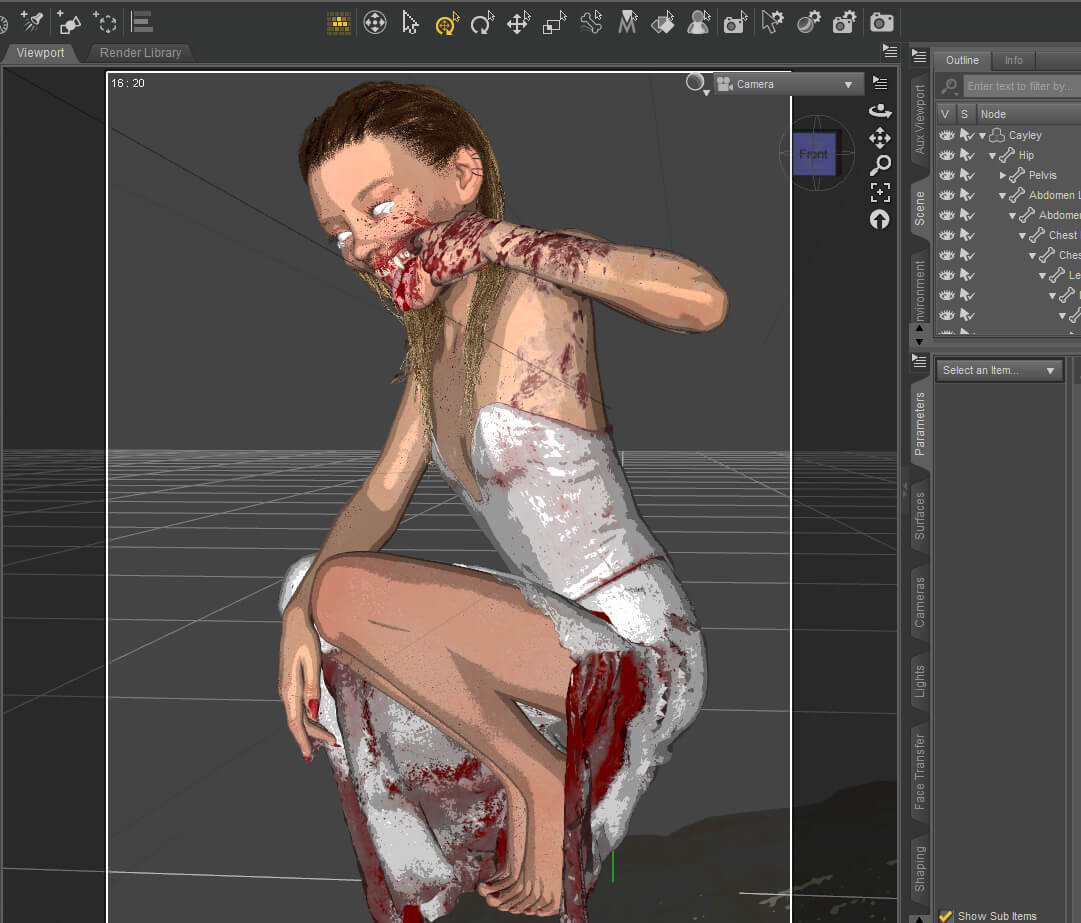Toggle visibility eye for Hip
The height and width of the screenshot is (923, 1081).
[x=947, y=155]
